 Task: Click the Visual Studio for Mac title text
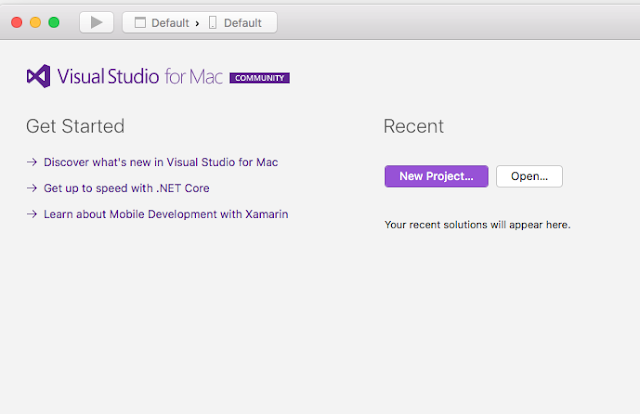click(x=140, y=76)
